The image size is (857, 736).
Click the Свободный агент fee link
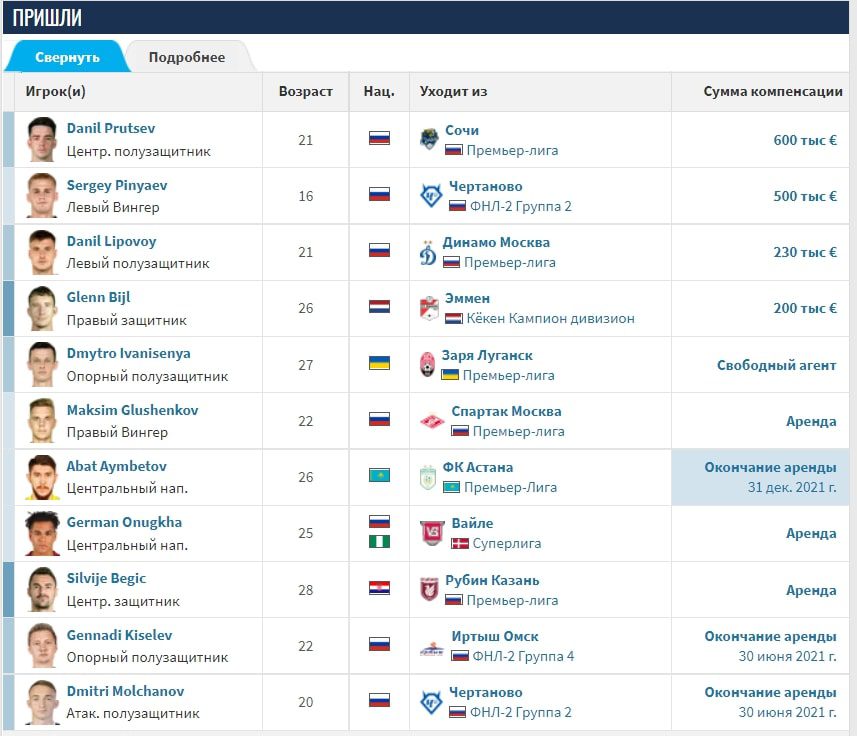[776, 365]
